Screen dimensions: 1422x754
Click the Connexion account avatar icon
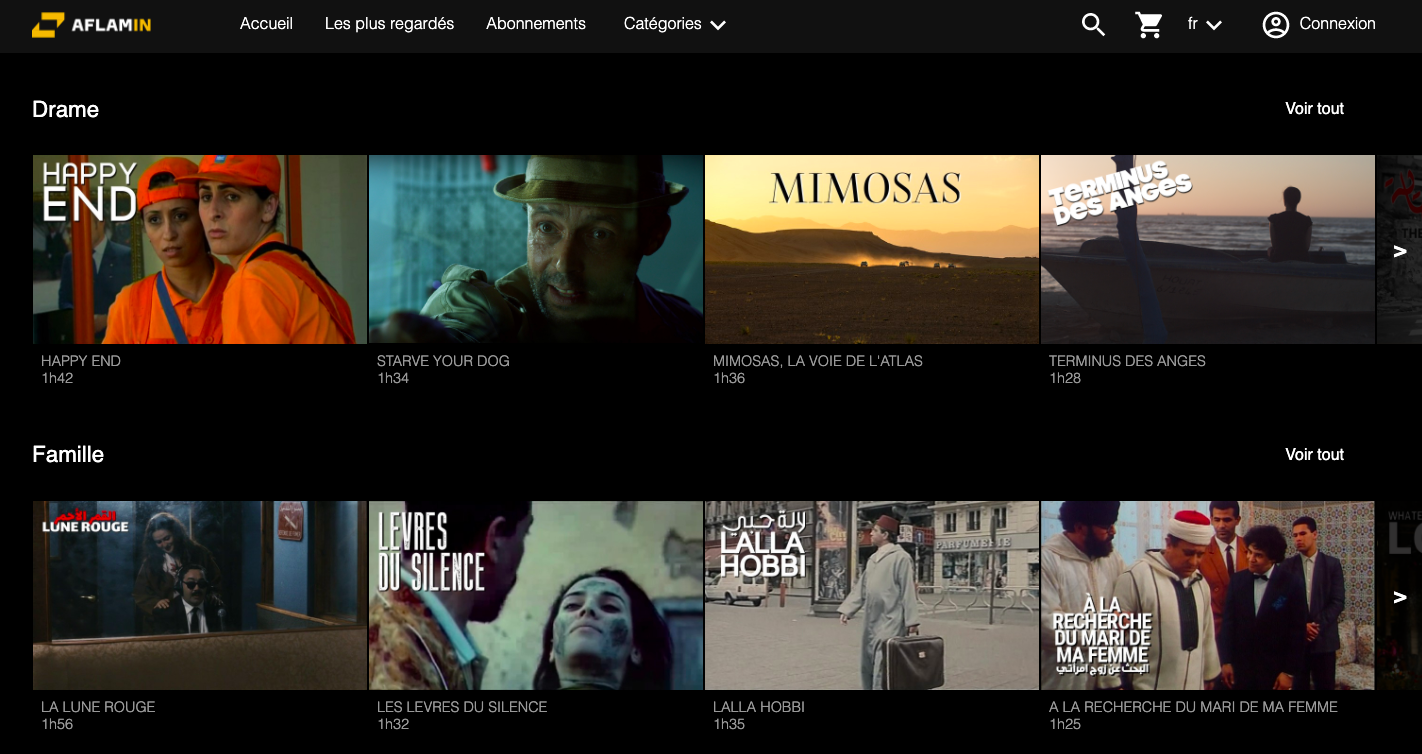click(1275, 24)
